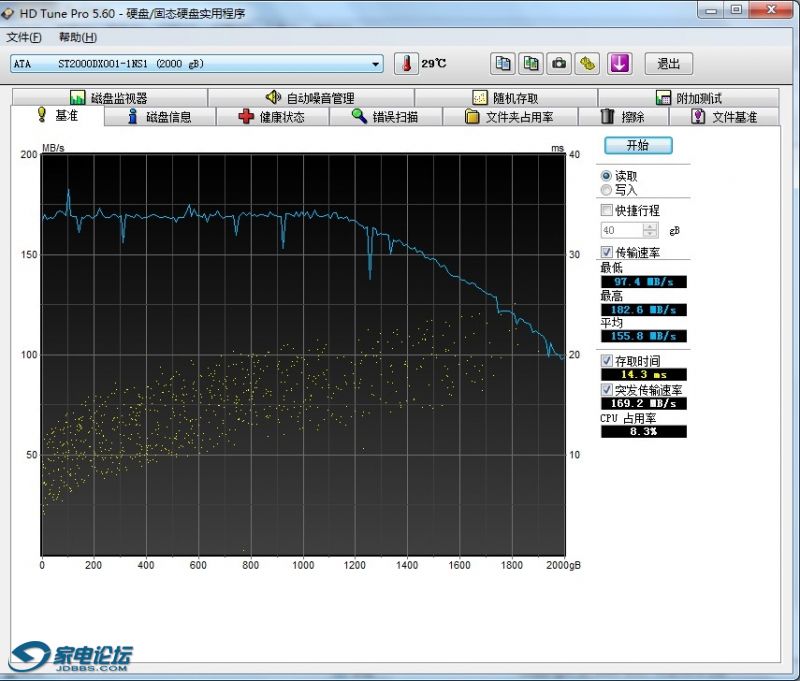
Task: Click the 退出 exit button
Action: (668, 64)
